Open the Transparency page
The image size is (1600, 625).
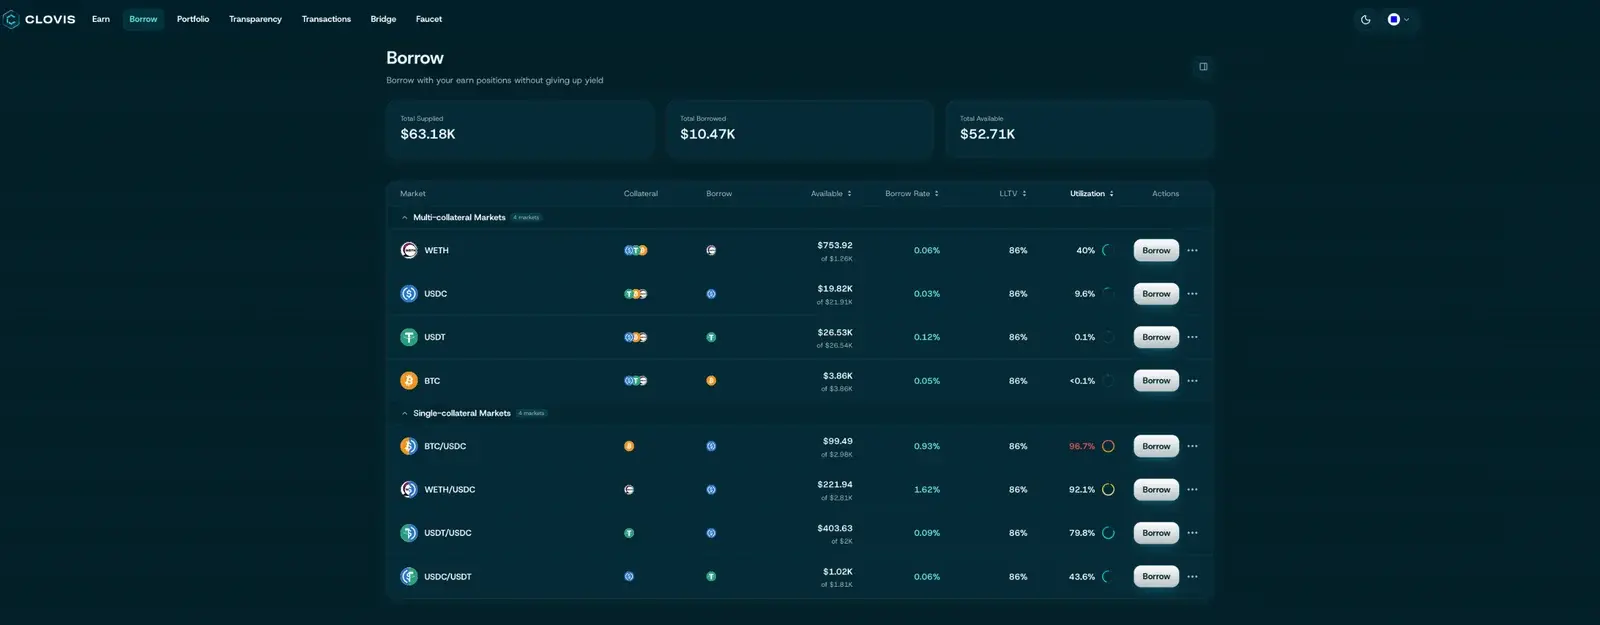(255, 19)
